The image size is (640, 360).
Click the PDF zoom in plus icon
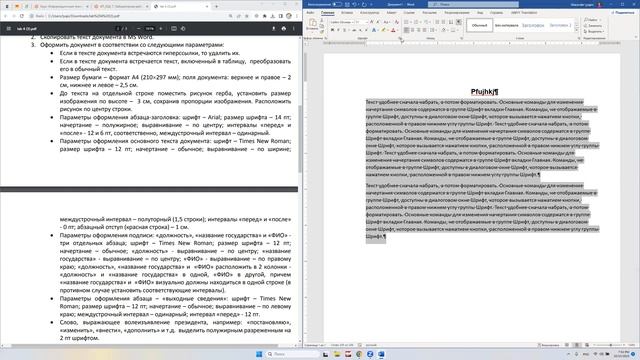[x=160, y=29]
